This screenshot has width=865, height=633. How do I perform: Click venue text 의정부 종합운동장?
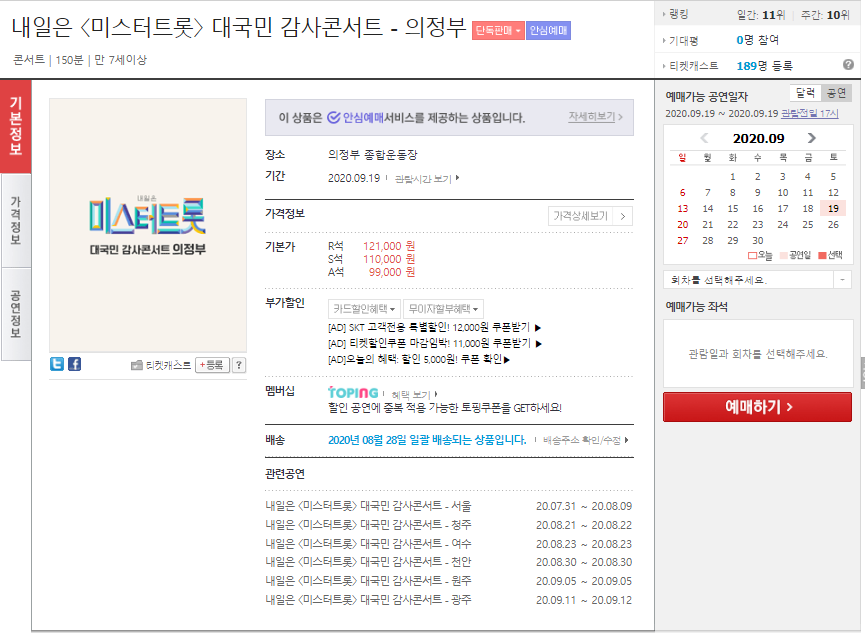point(373,155)
